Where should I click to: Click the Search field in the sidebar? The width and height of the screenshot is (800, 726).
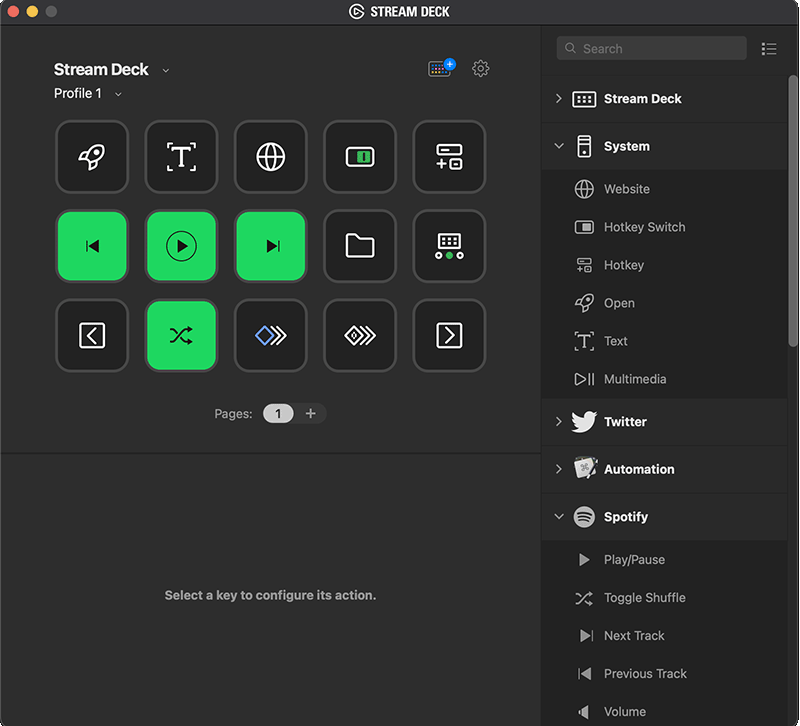tap(650, 48)
